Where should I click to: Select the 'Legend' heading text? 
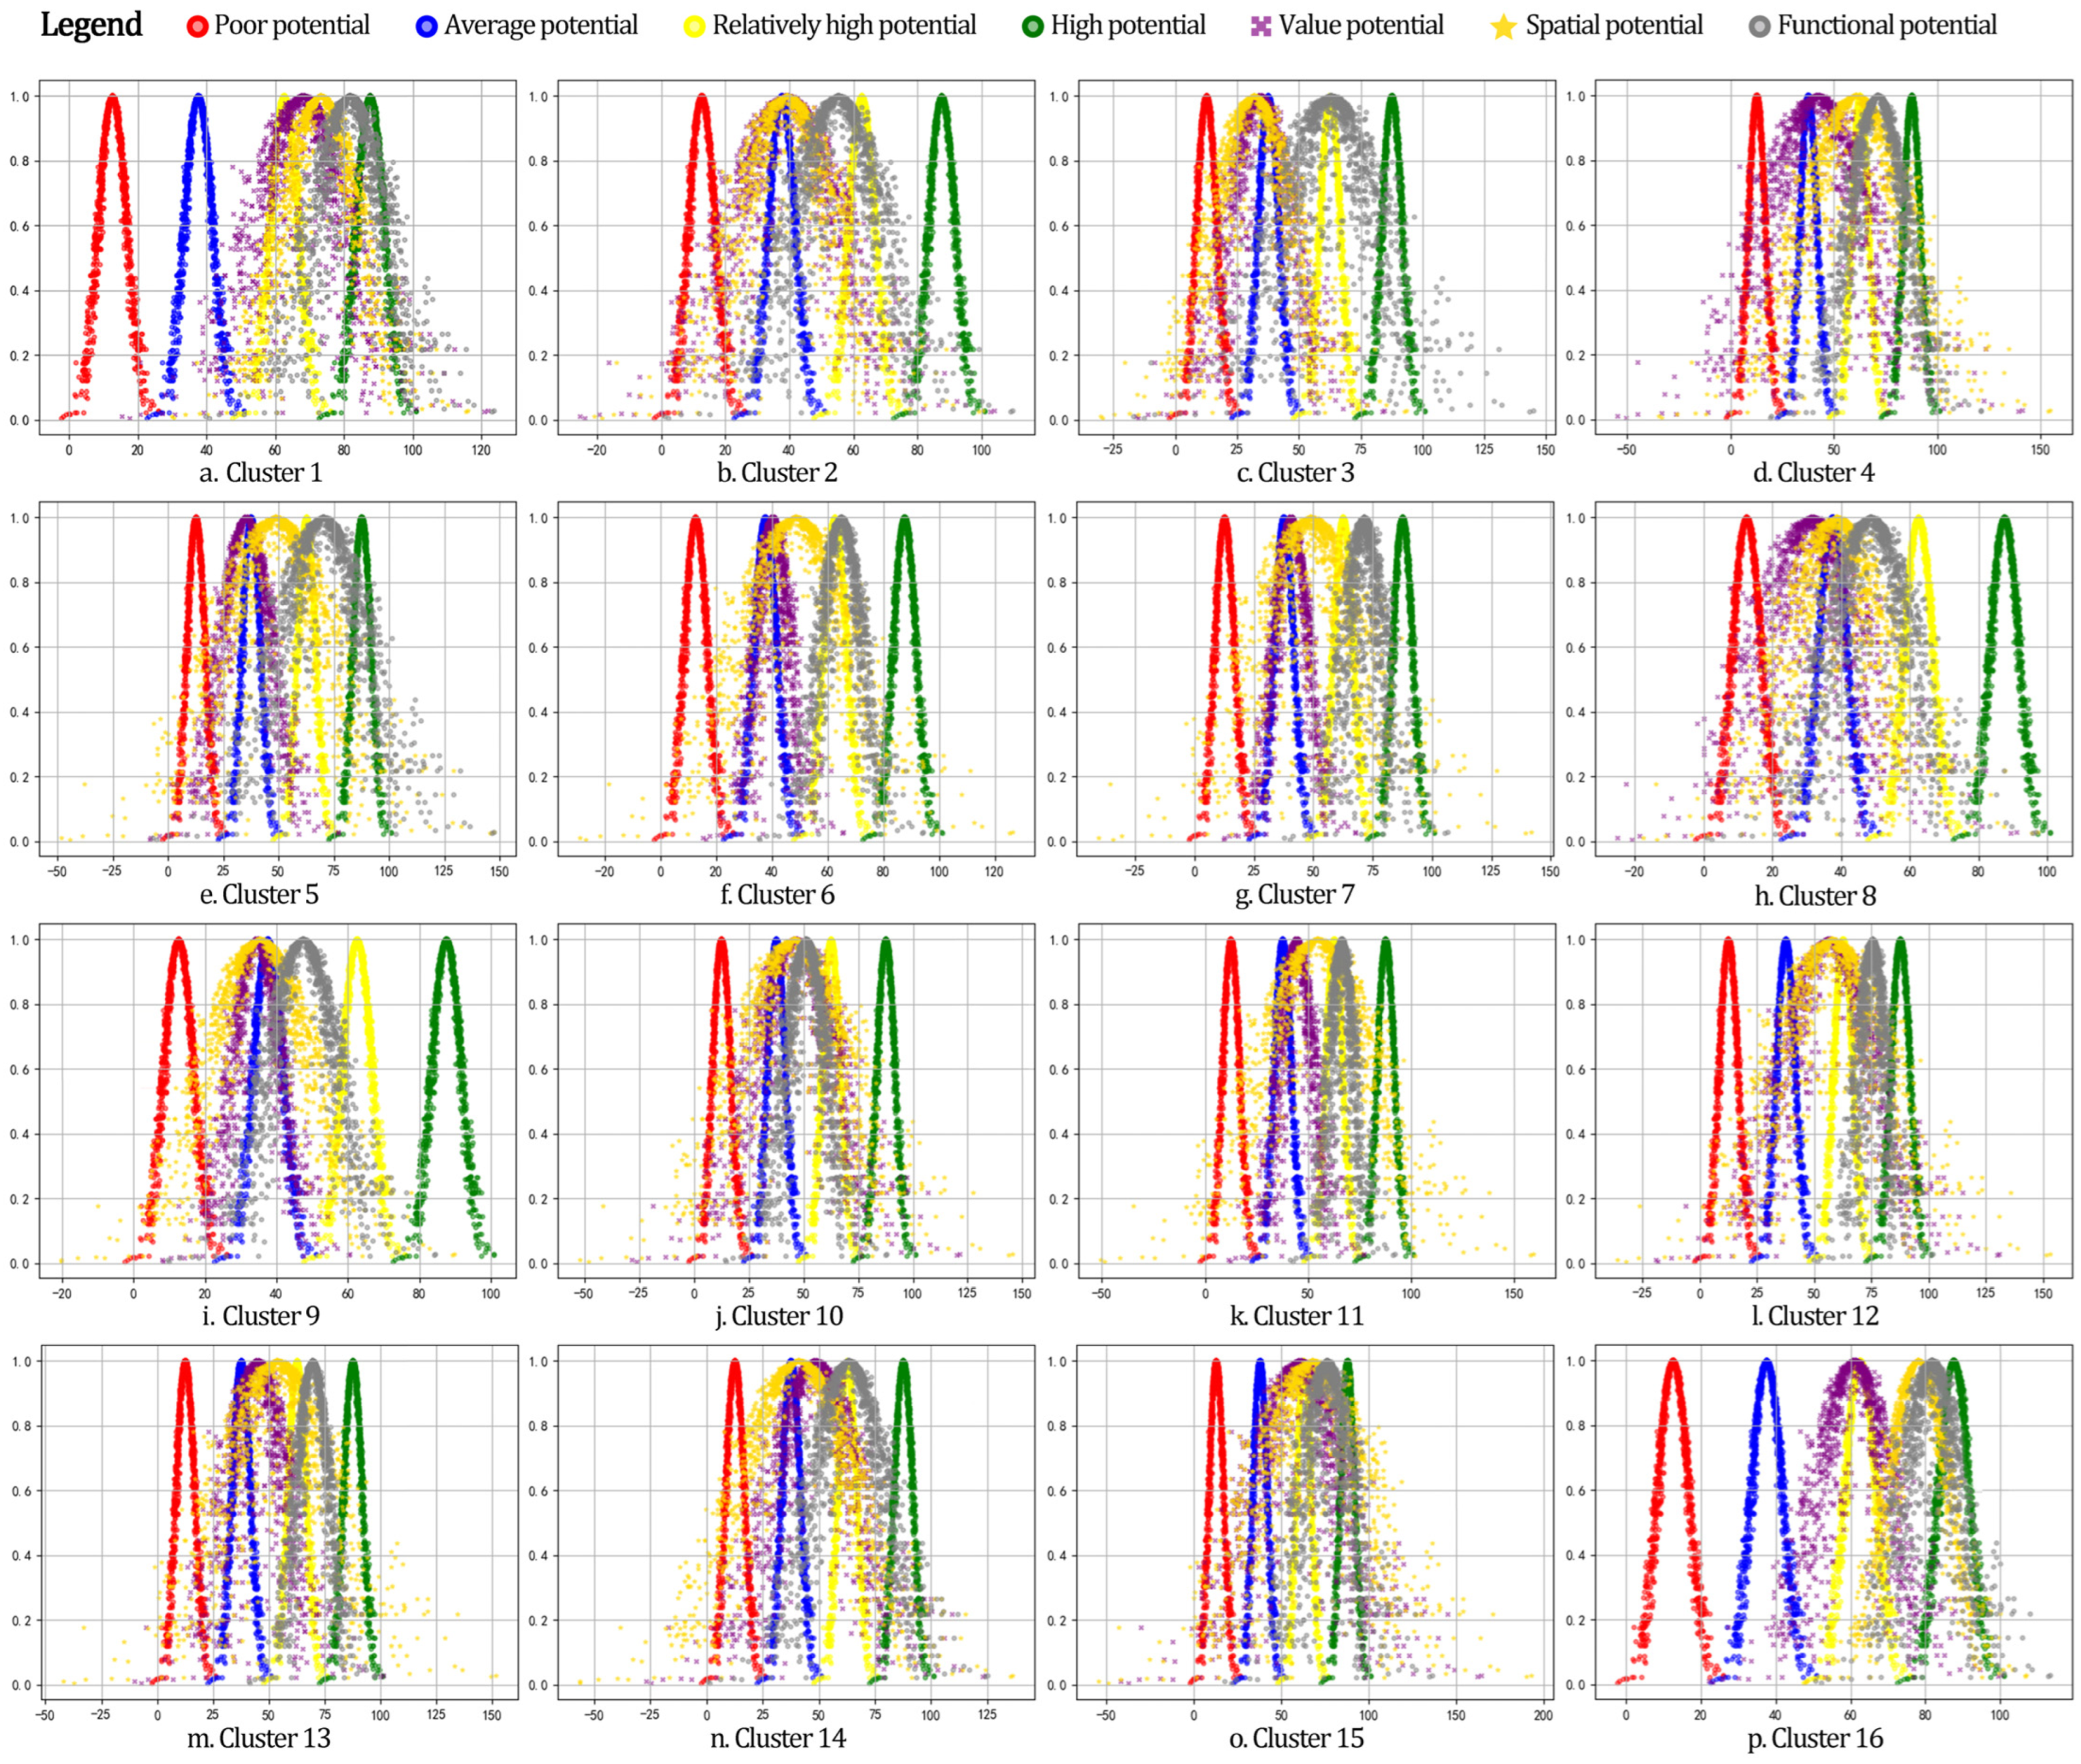point(91,26)
